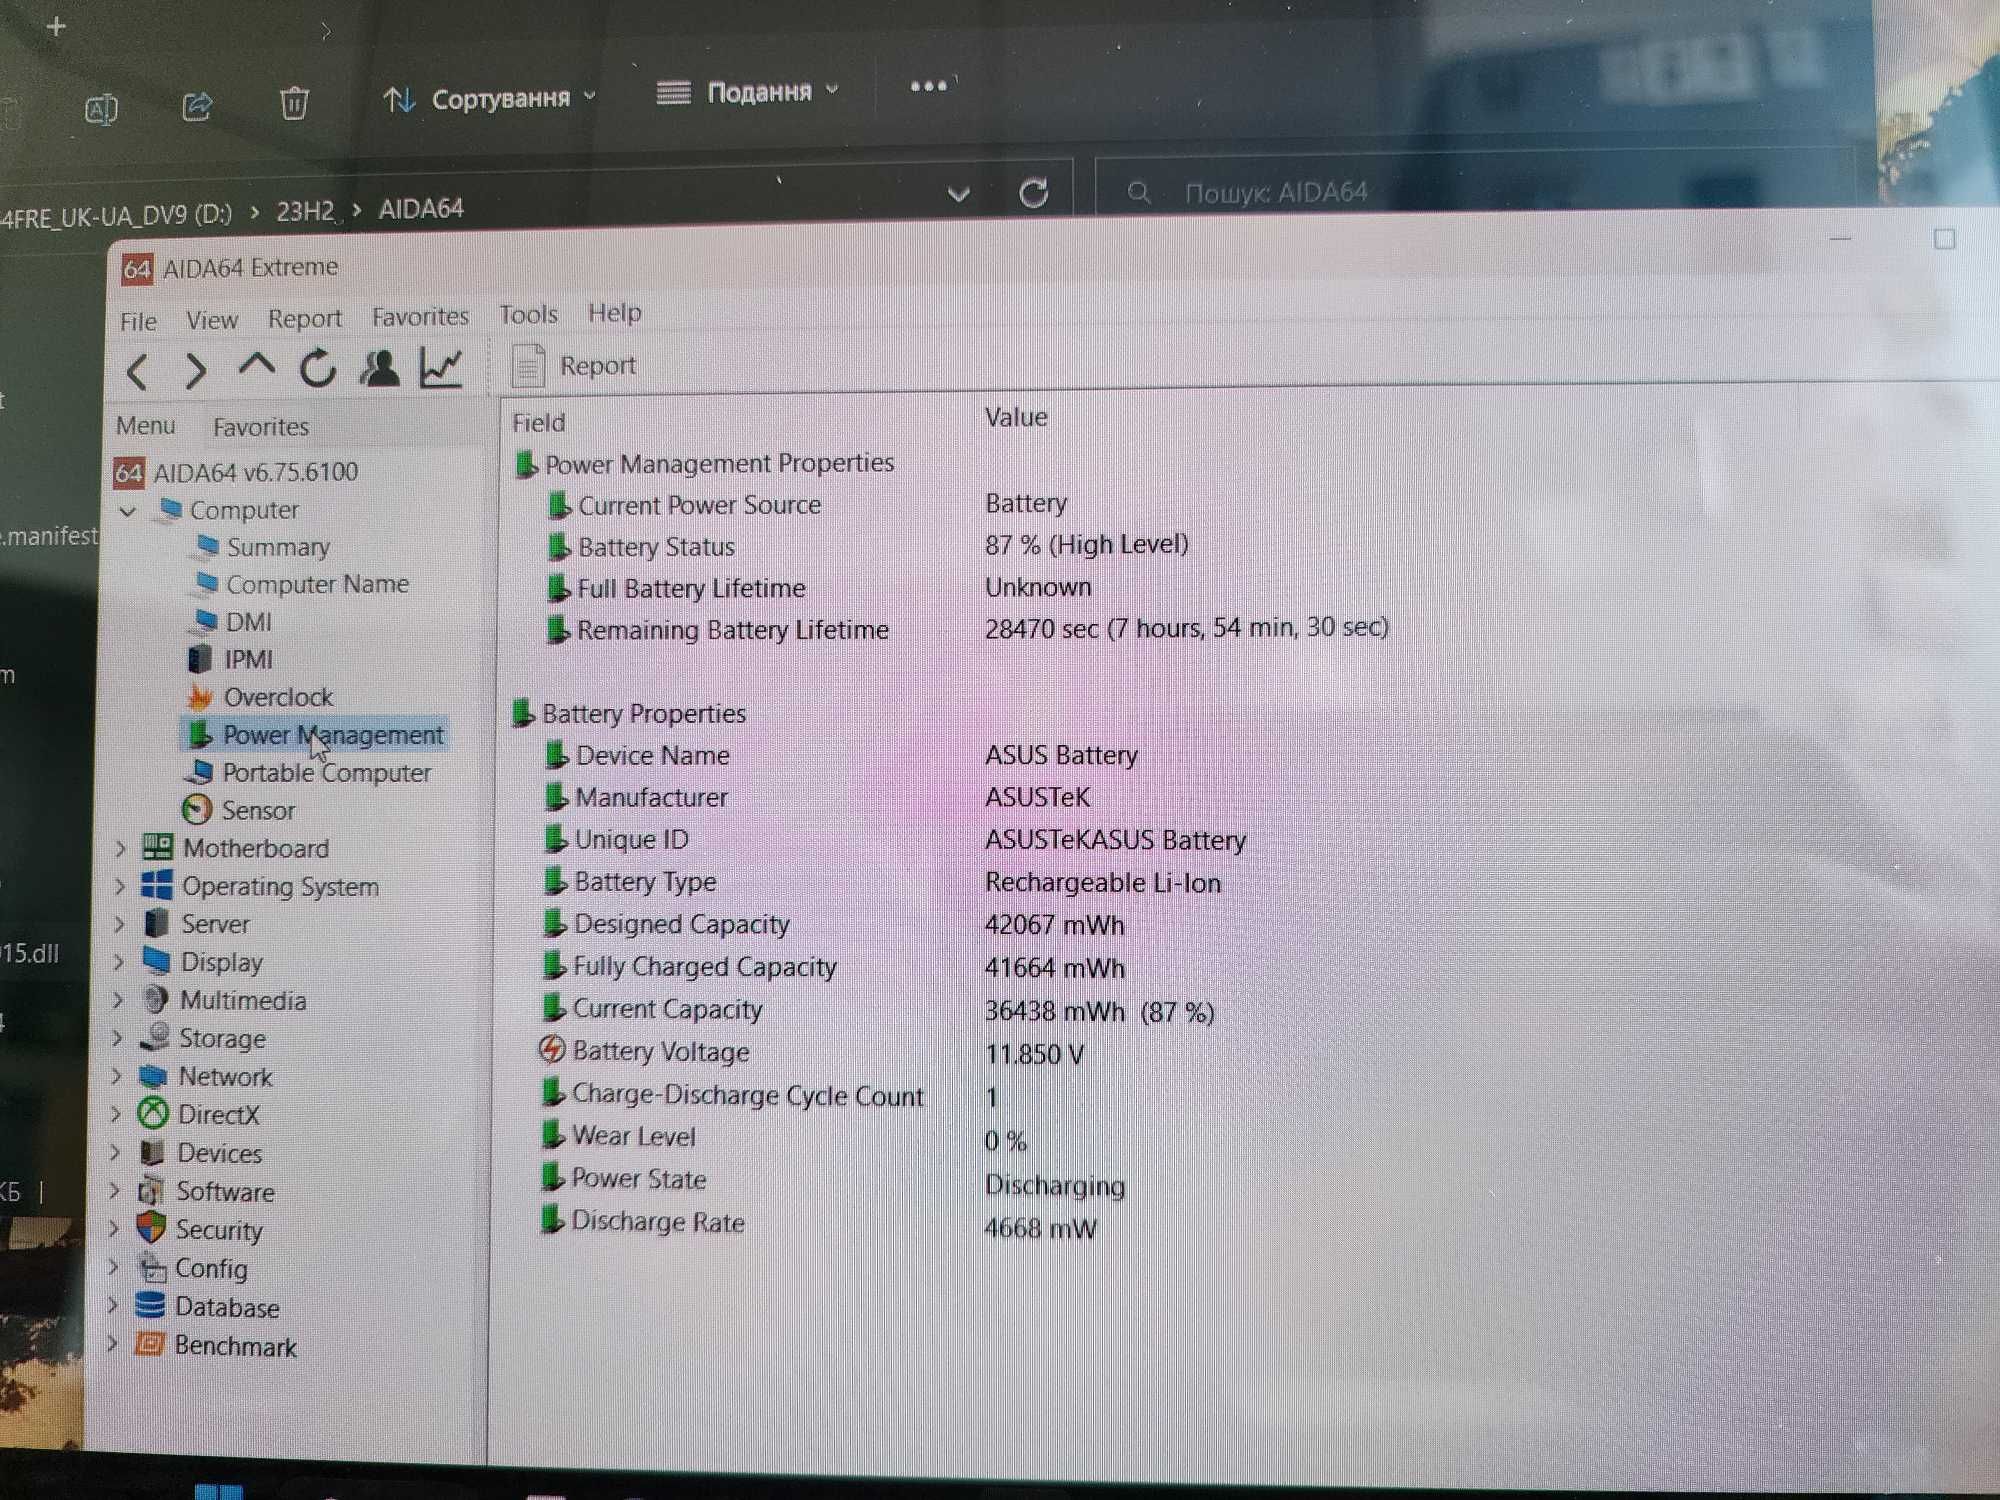Open the Favorites menu
This screenshot has height=1500, width=2000.
coord(420,316)
